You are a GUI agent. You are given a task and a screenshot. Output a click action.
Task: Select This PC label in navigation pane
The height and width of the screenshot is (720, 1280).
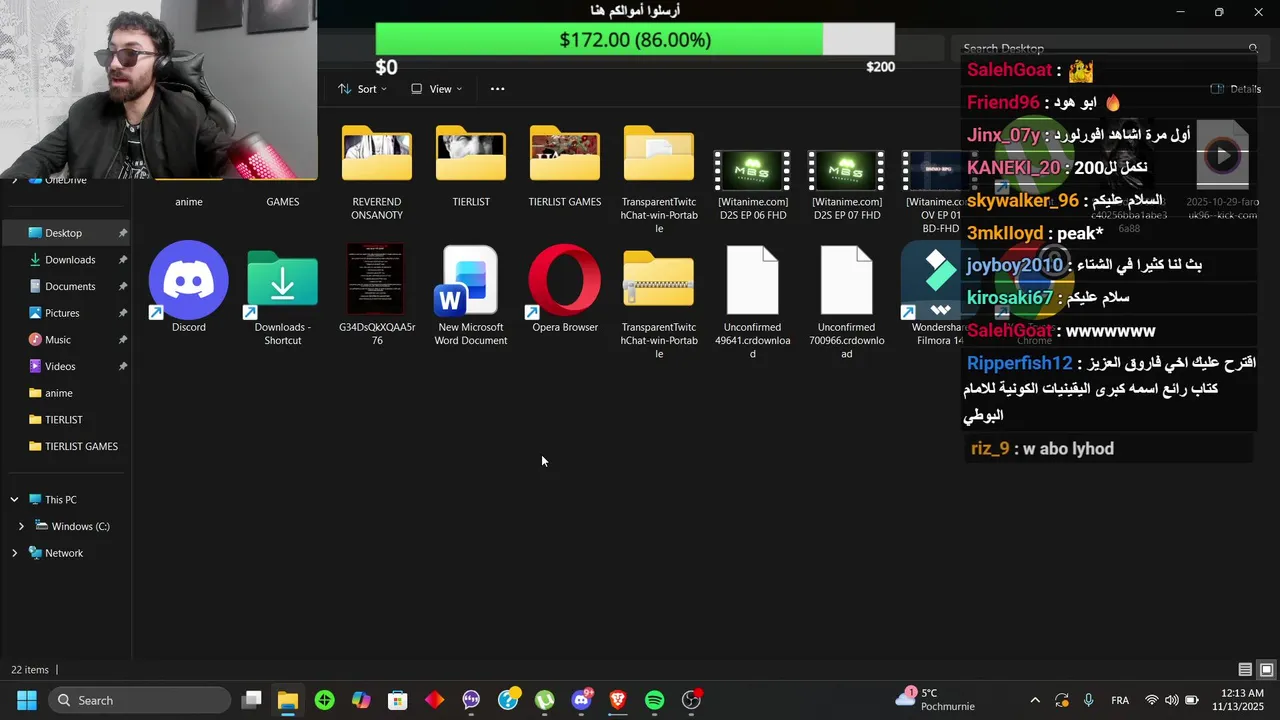pyautogui.click(x=60, y=499)
